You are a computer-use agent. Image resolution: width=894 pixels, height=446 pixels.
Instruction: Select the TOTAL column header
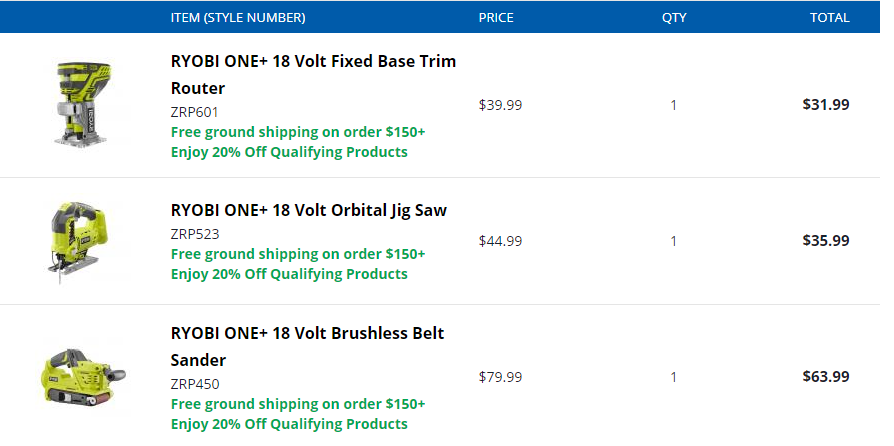[830, 18]
